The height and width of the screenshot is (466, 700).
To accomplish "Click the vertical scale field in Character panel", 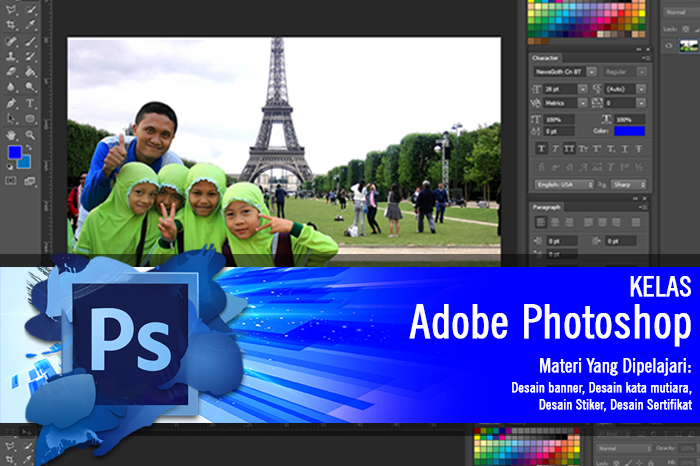I will pos(559,120).
